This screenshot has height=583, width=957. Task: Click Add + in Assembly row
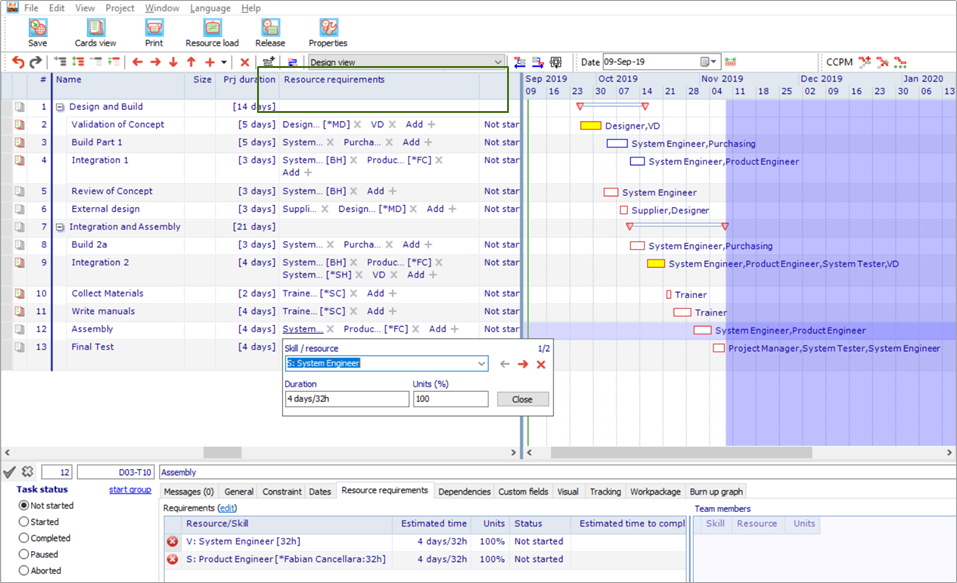click(444, 329)
